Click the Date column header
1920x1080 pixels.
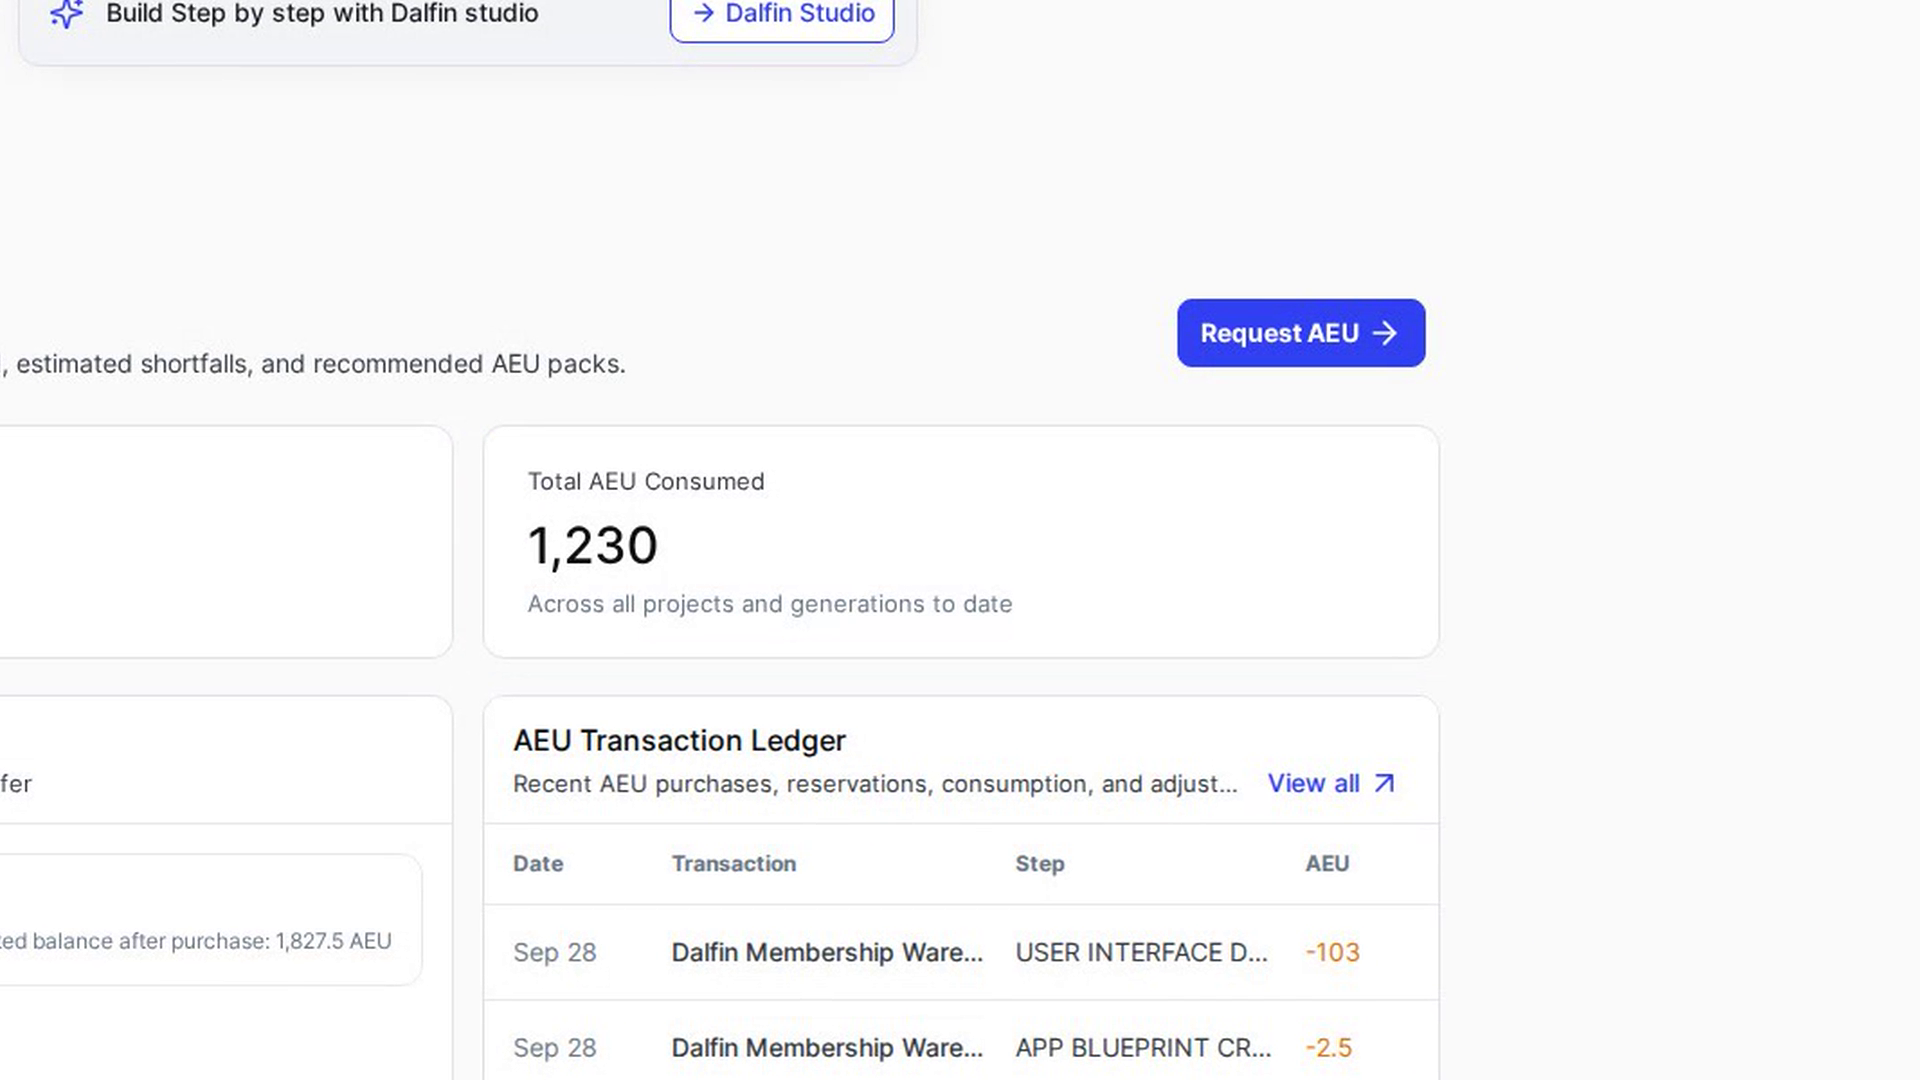538,863
